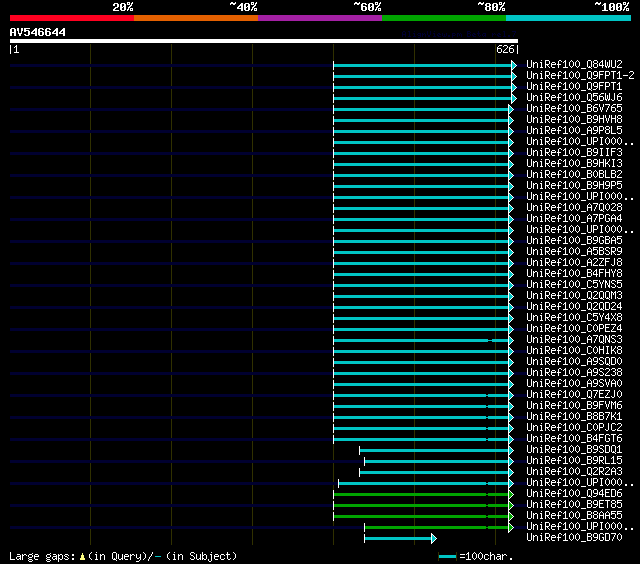This screenshot has width=640, height=564.
Task: Select the UniRef100_A9SQD0 label
Action: pos(574,362)
